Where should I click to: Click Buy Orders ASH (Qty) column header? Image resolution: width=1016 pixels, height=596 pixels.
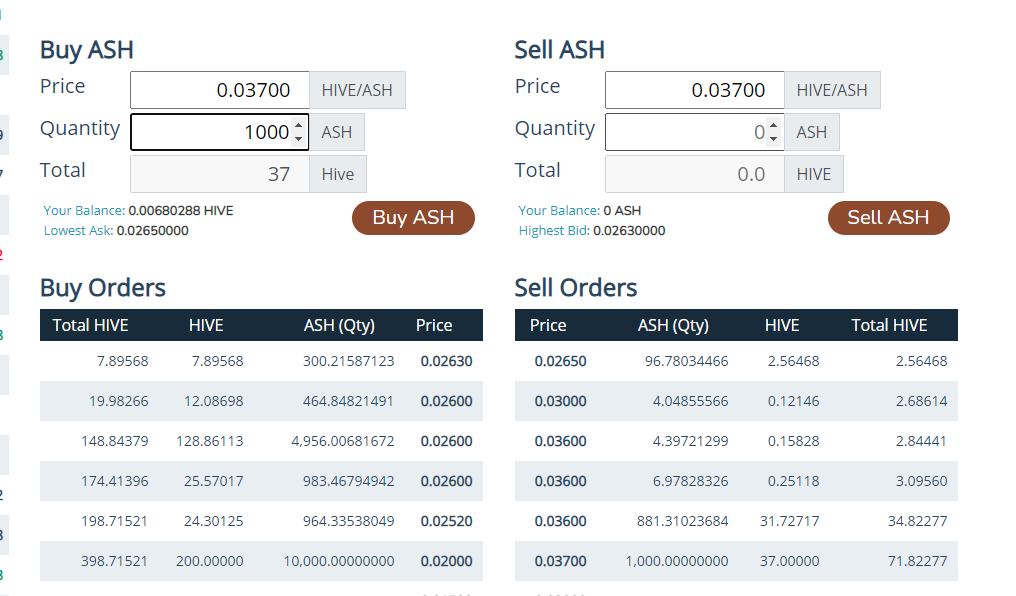[340, 325]
